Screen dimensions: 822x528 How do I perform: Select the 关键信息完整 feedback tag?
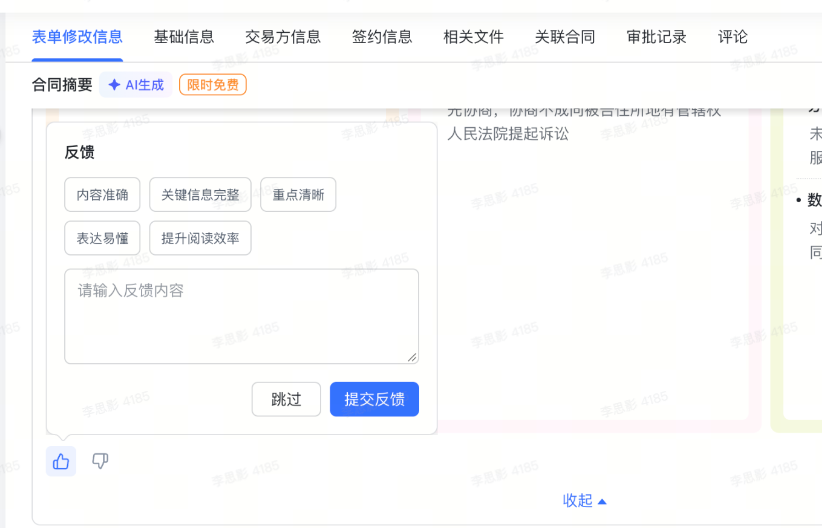[x=200, y=195]
